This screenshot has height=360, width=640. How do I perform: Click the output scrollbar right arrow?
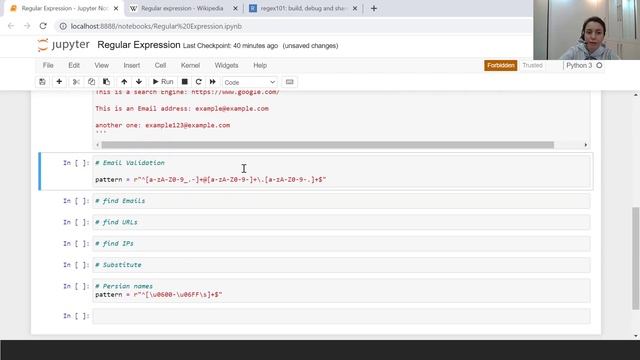click(586, 145)
